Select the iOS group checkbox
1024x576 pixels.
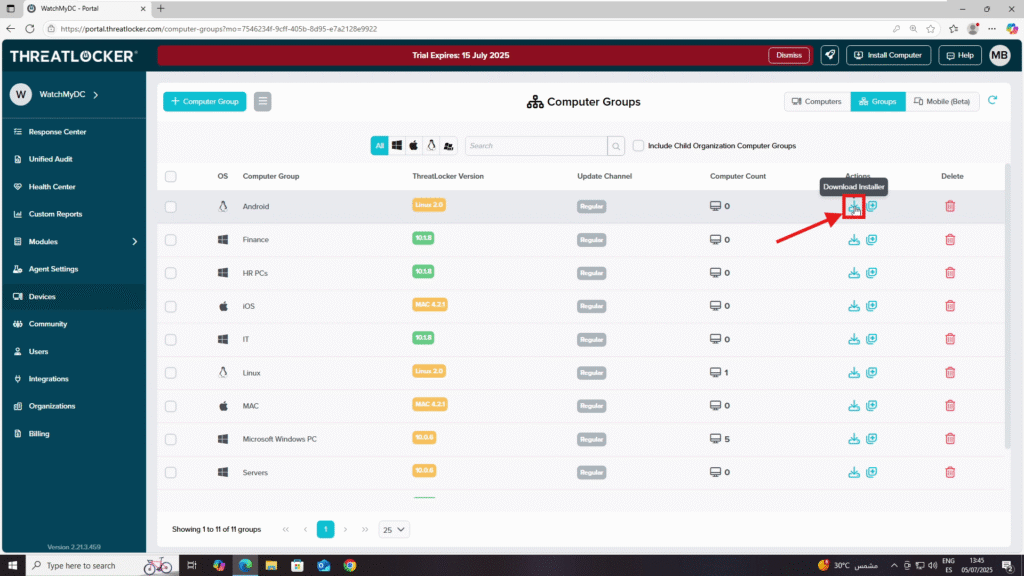click(170, 306)
